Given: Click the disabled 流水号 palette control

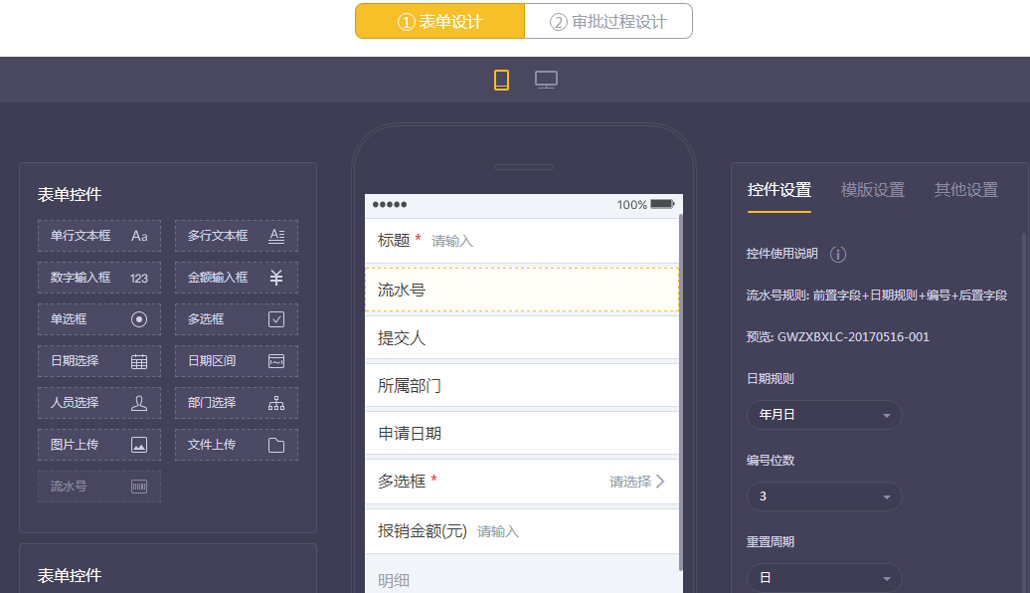Looking at the screenshot, I should coord(99,487).
